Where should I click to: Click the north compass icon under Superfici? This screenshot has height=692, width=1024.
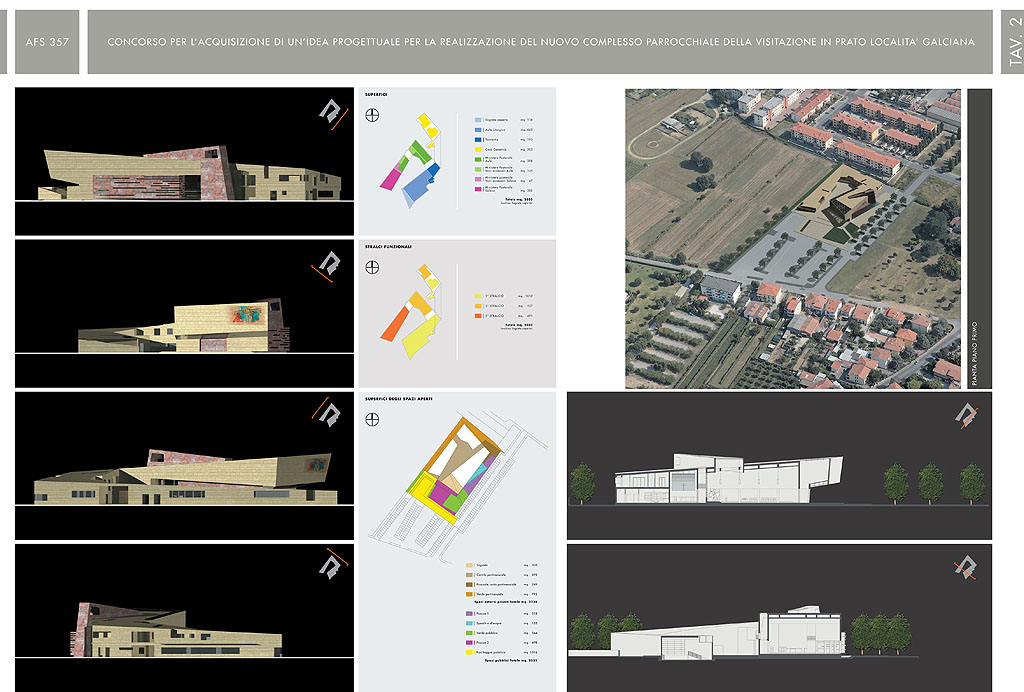[372, 114]
